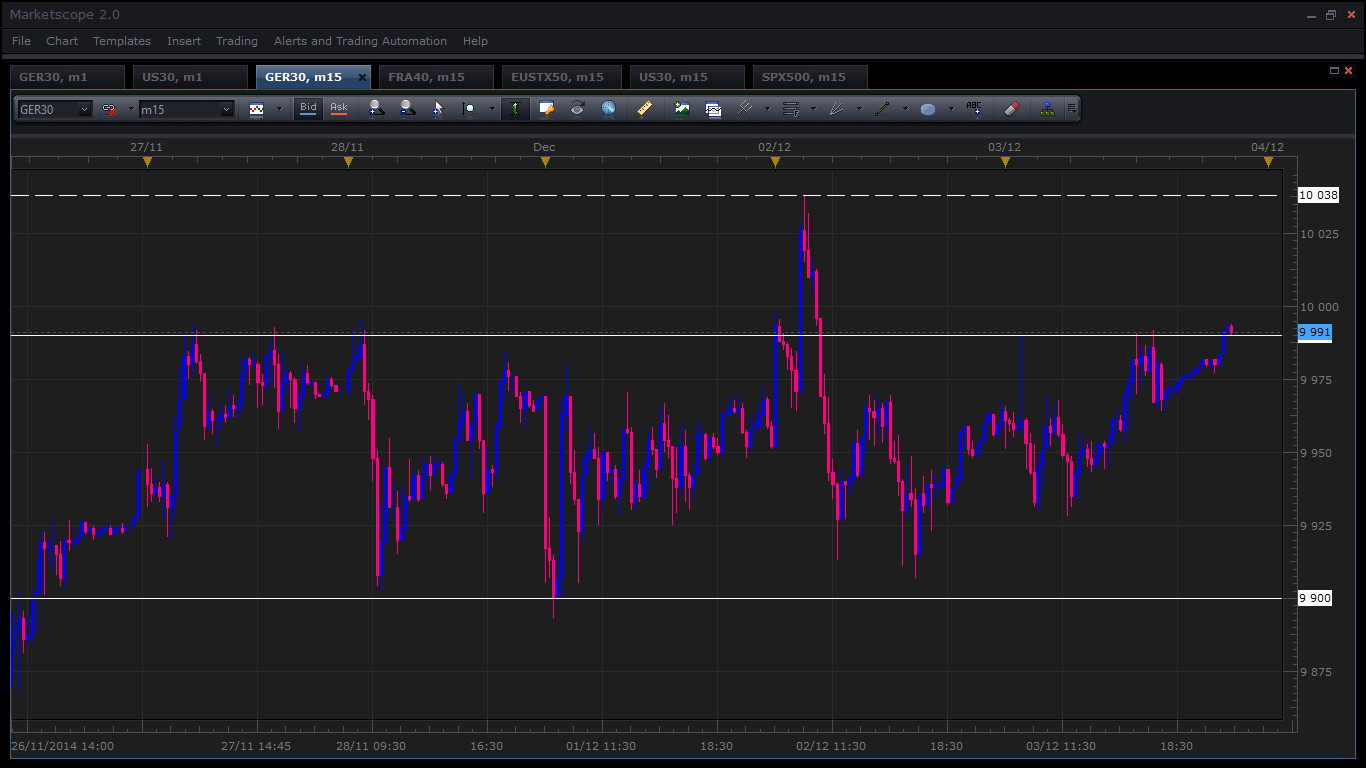The image size is (1366, 768).
Task: Click the 02/12 date marker triangle
Action: point(775,162)
